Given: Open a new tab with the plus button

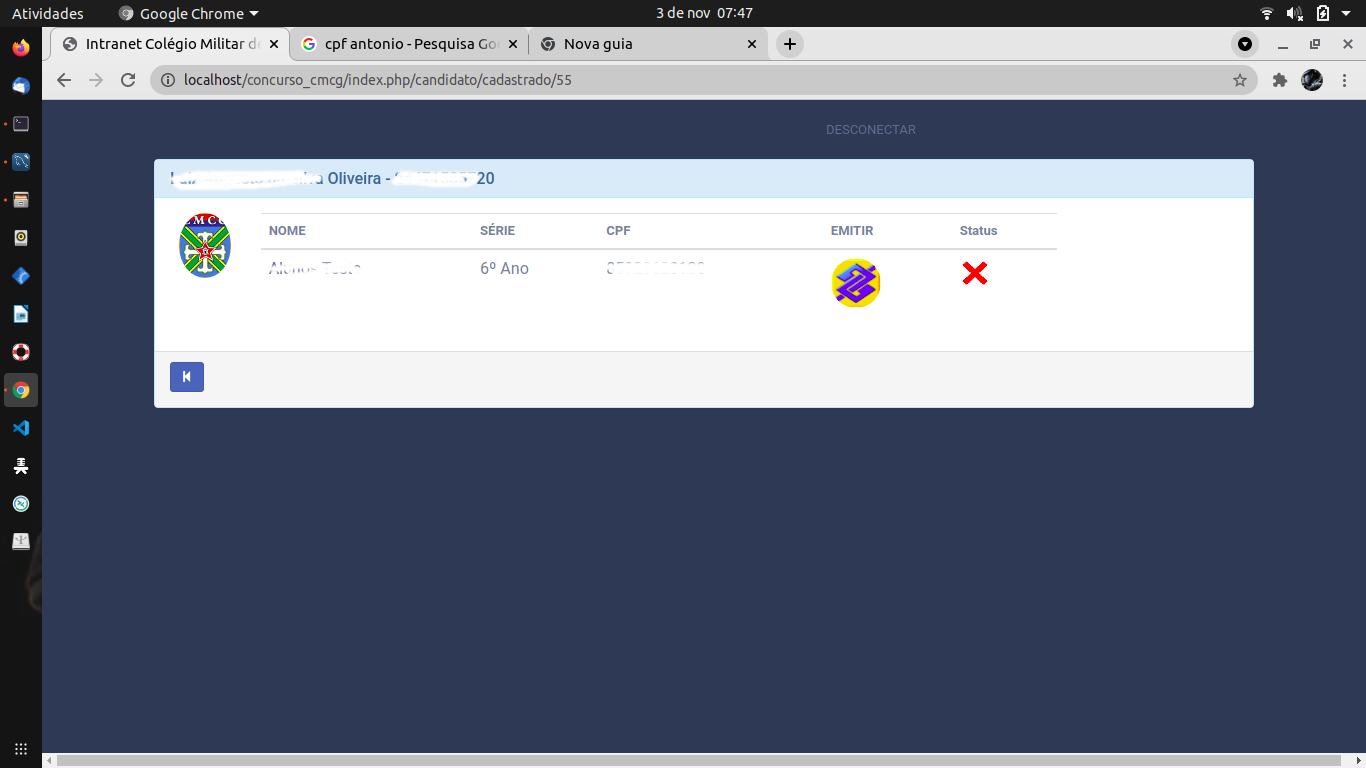Looking at the screenshot, I should [790, 44].
